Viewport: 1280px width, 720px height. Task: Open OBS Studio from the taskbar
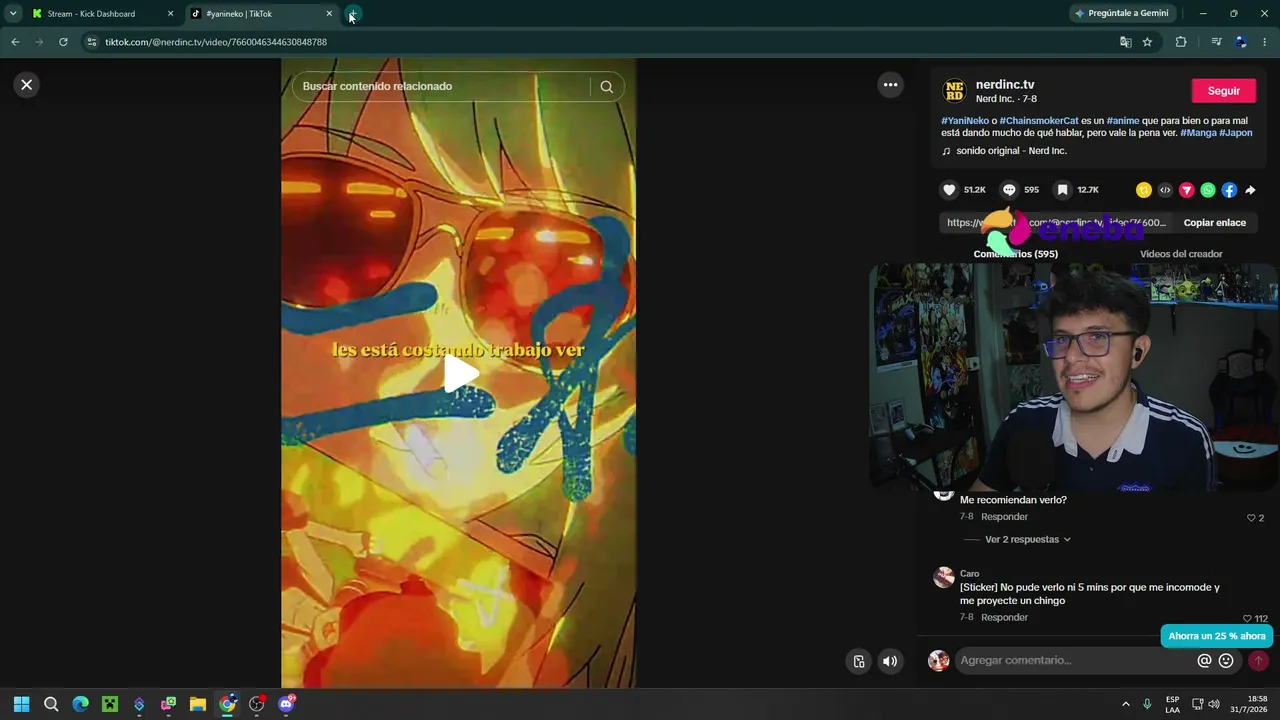click(x=257, y=704)
